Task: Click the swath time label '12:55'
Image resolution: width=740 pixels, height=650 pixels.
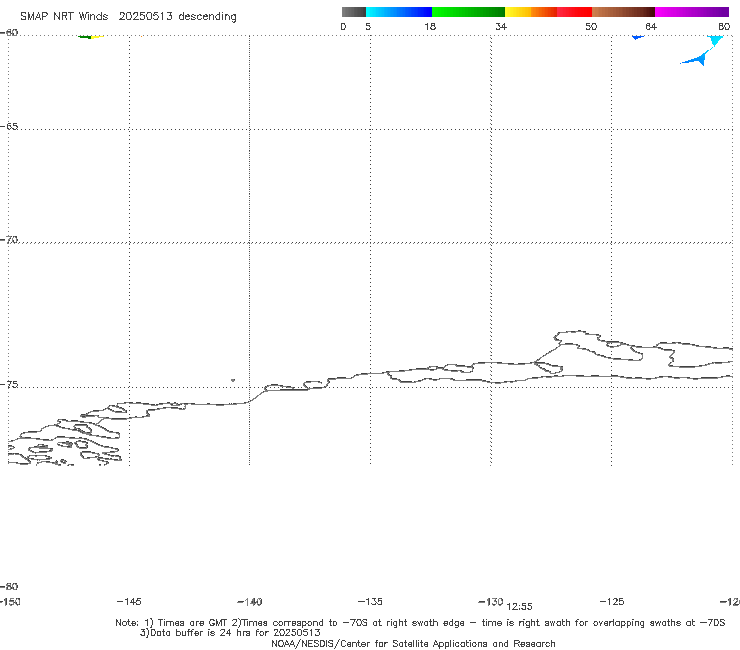Action: point(520,607)
